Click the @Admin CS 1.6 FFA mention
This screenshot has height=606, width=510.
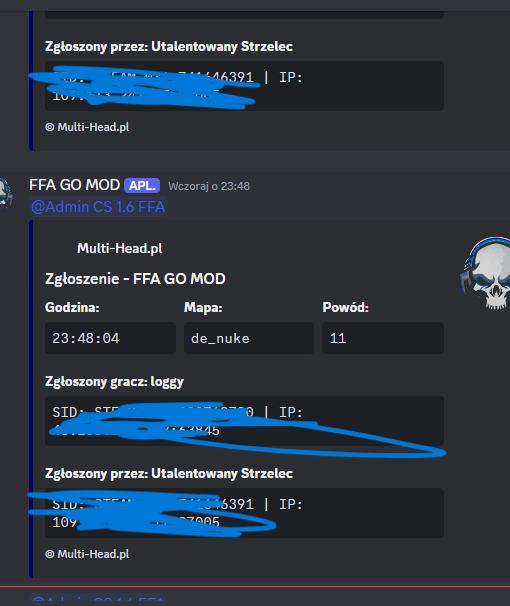click(98, 207)
